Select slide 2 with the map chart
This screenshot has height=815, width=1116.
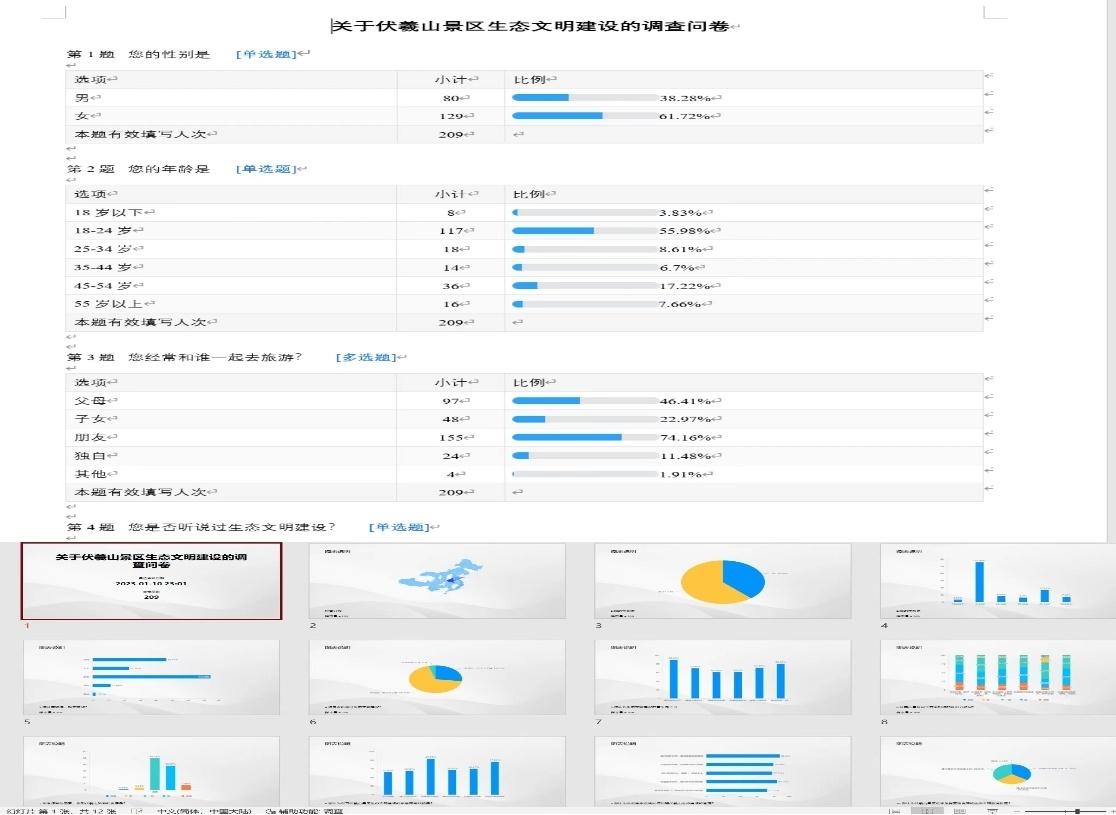coord(437,582)
